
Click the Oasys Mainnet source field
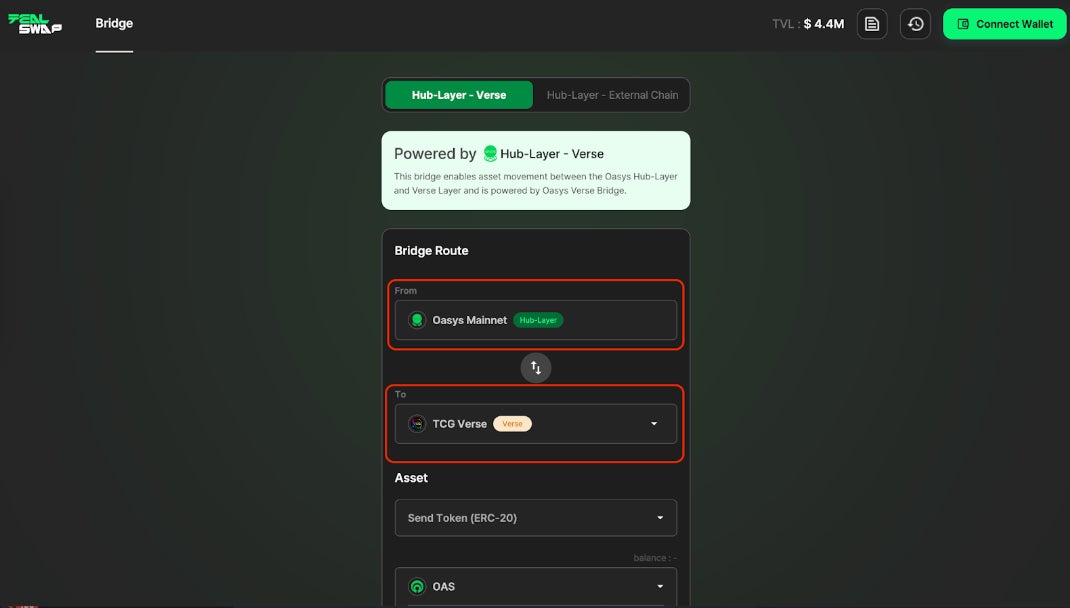[x=536, y=320]
